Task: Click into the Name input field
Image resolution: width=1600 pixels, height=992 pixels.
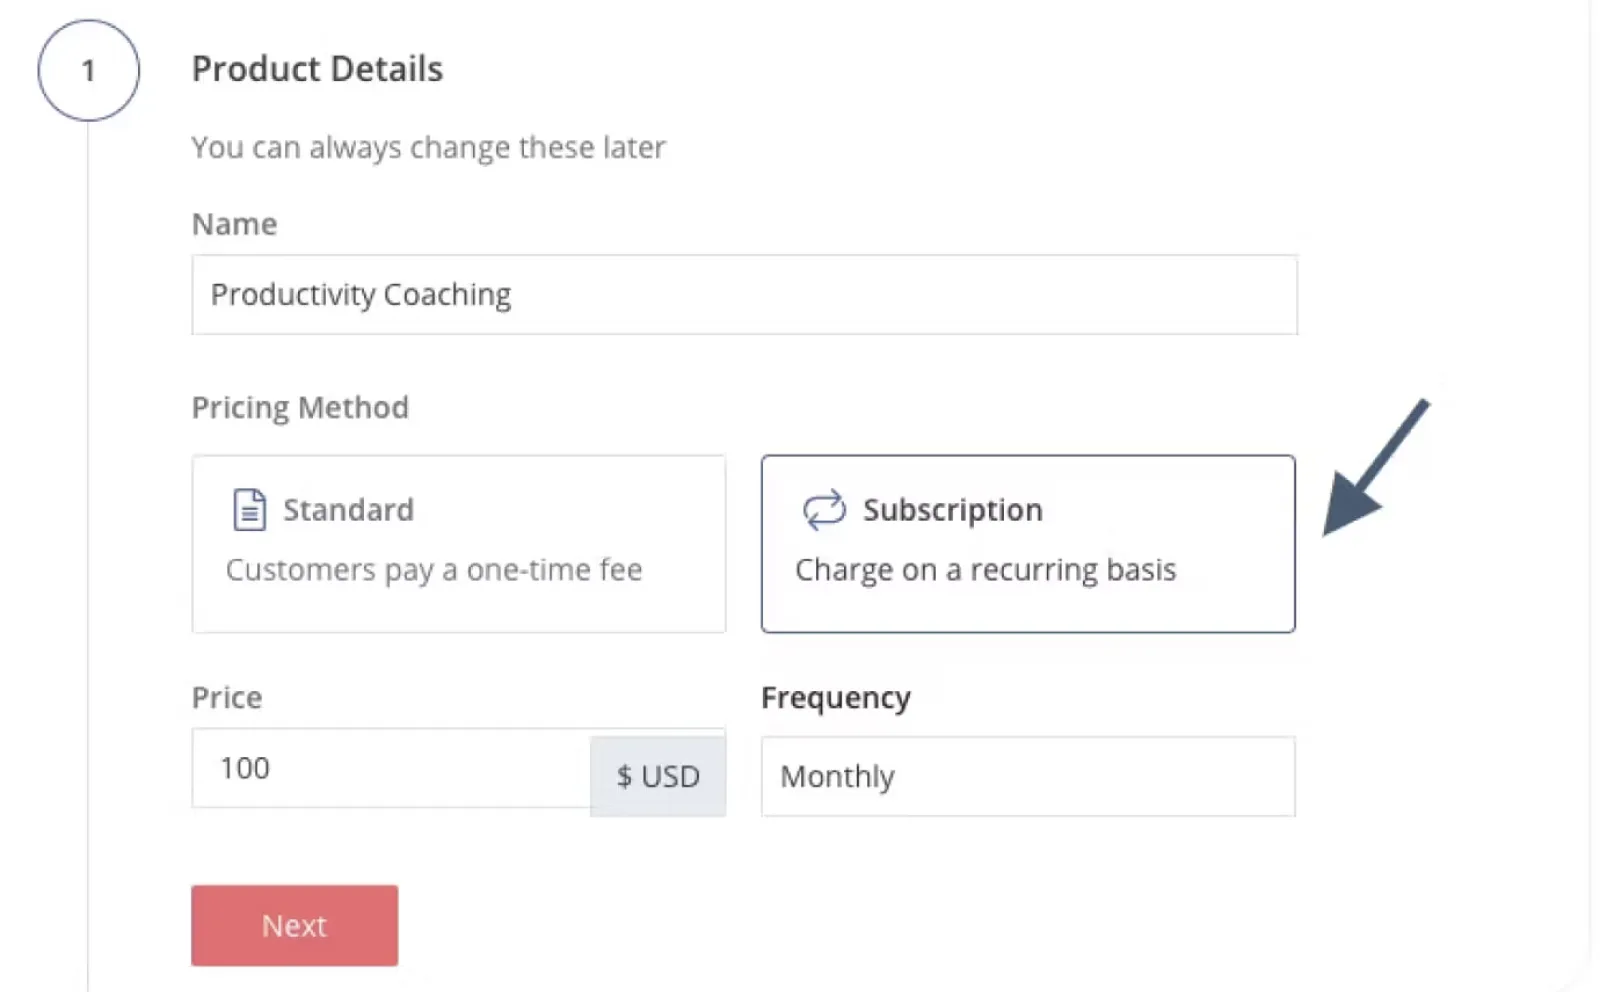Action: [744, 295]
